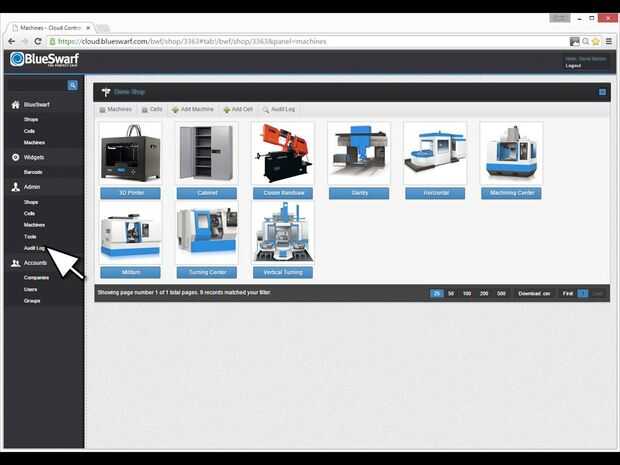Viewport: 620px width, 465px height.
Task: Click the Horizontal button
Action: coord(435,193)
